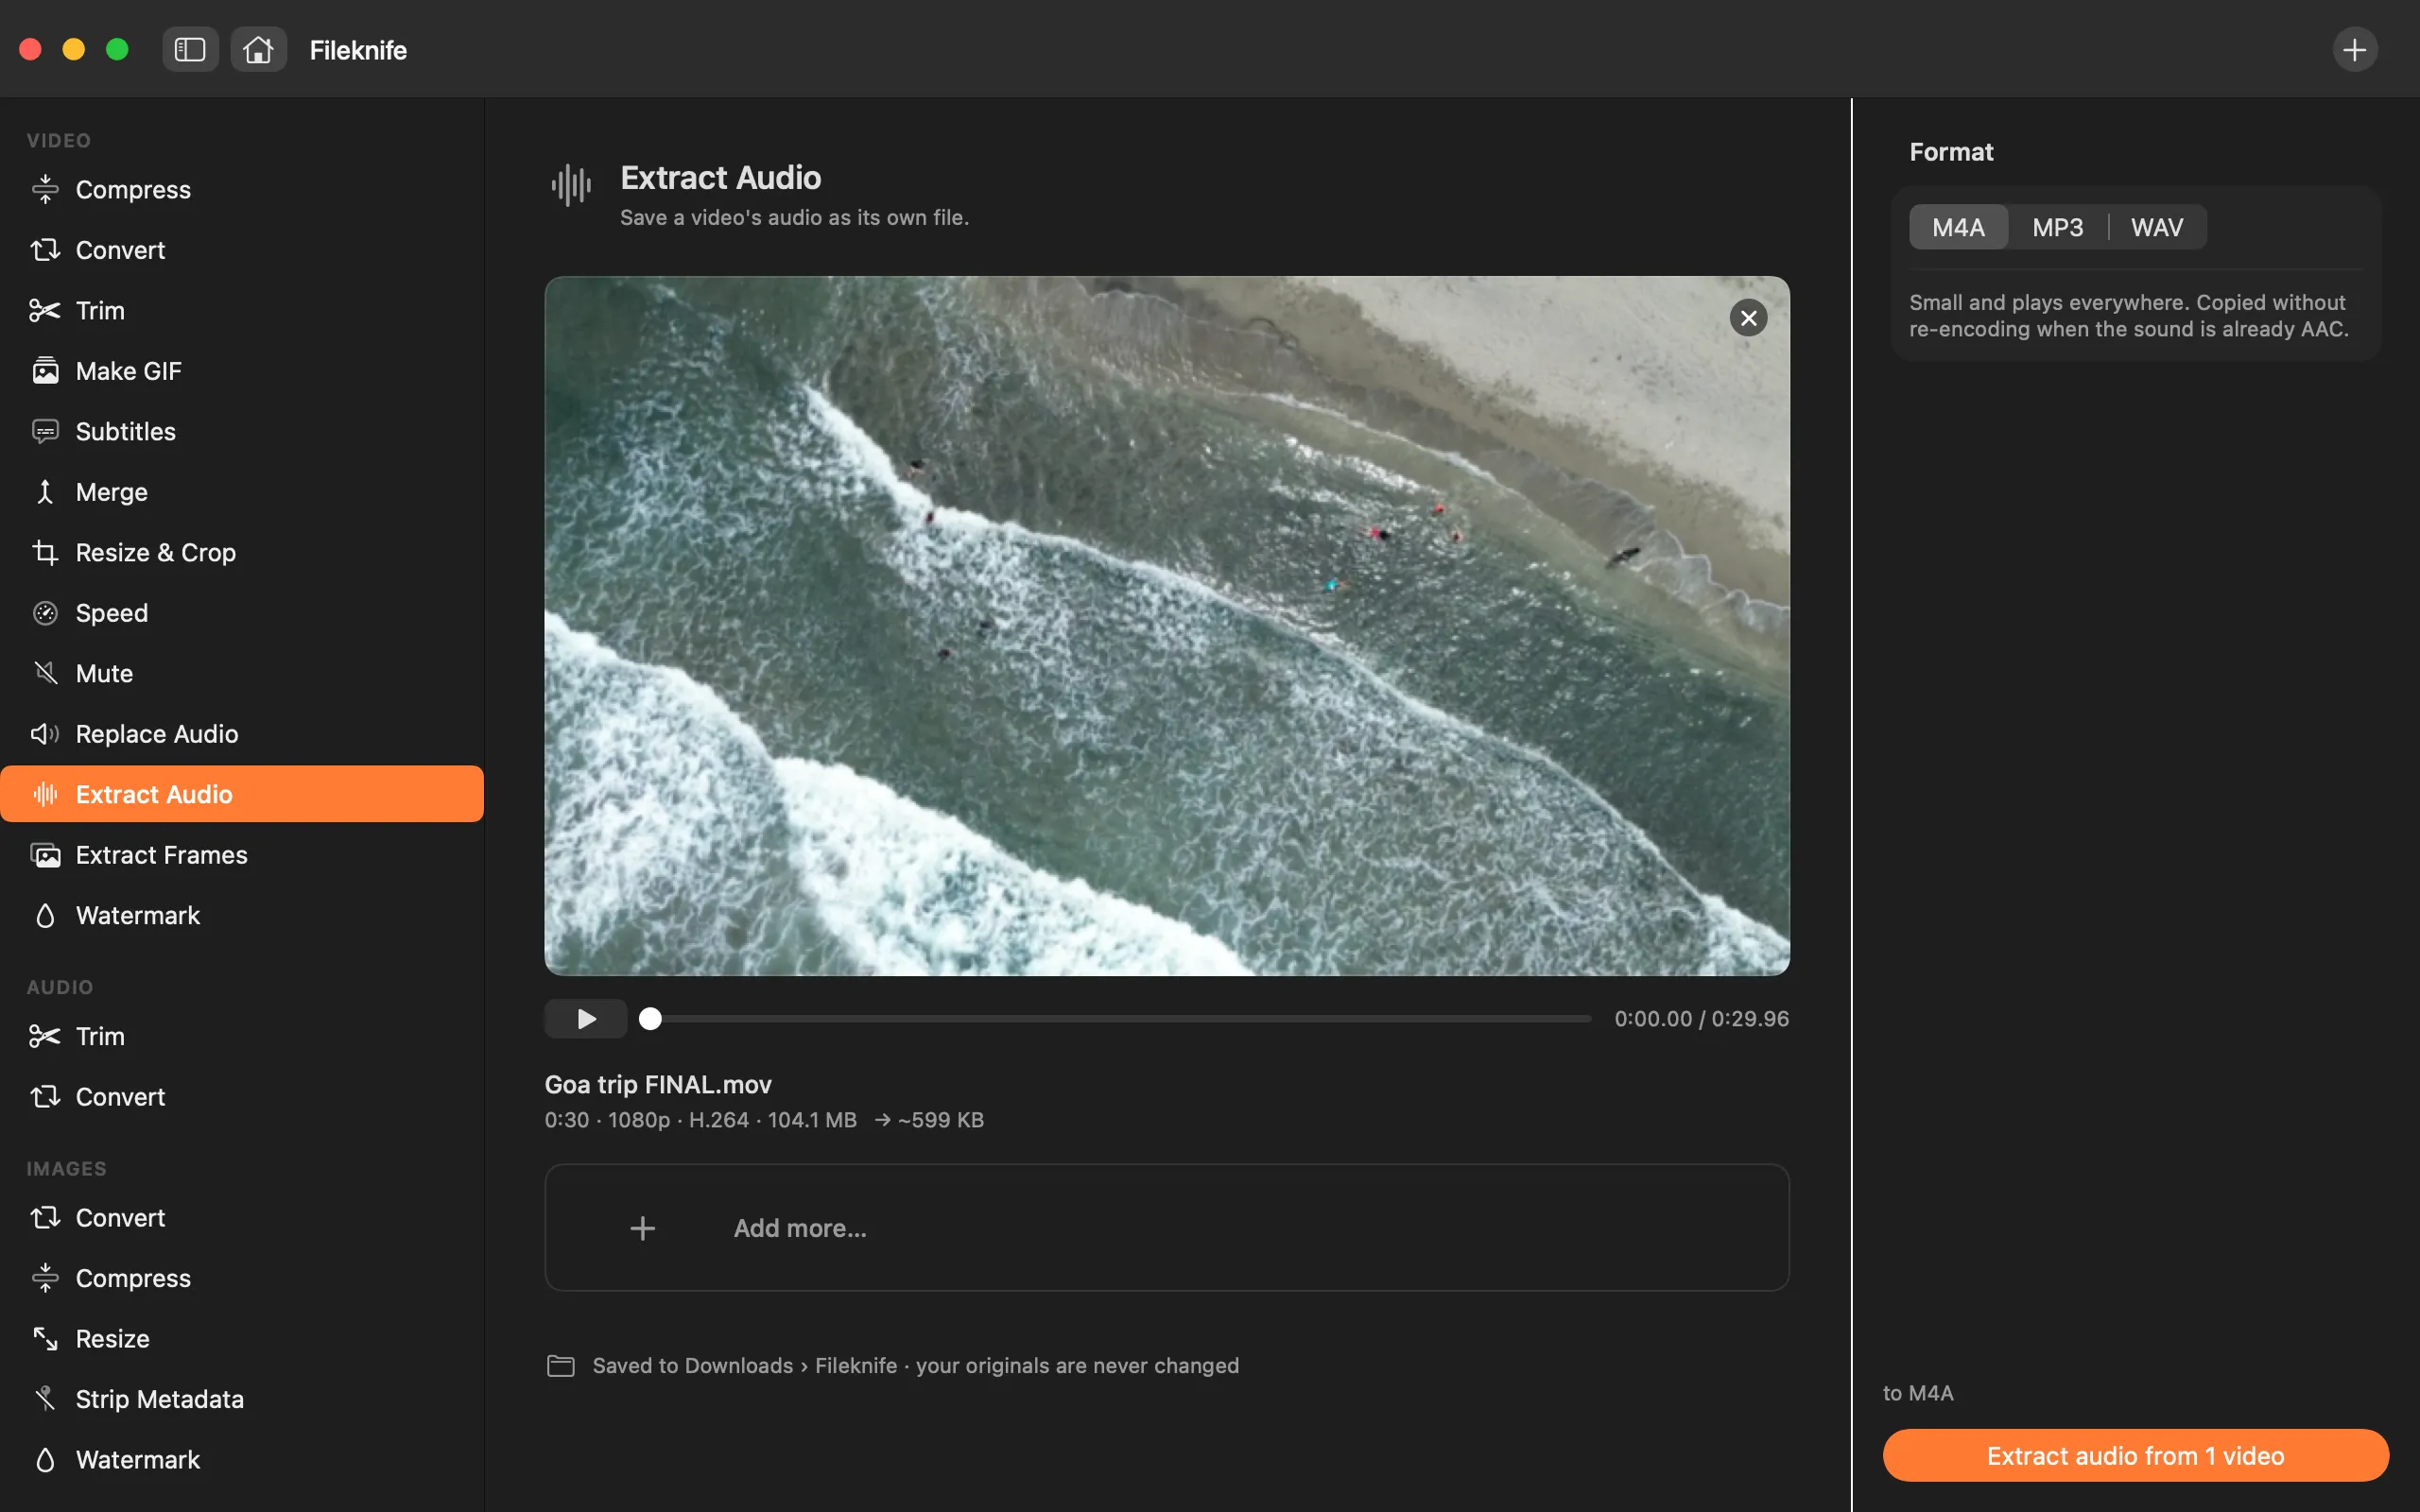Viewport: 2420px width, 1512px height.
Task: Click the Add more... button
Action: 1166,1227
